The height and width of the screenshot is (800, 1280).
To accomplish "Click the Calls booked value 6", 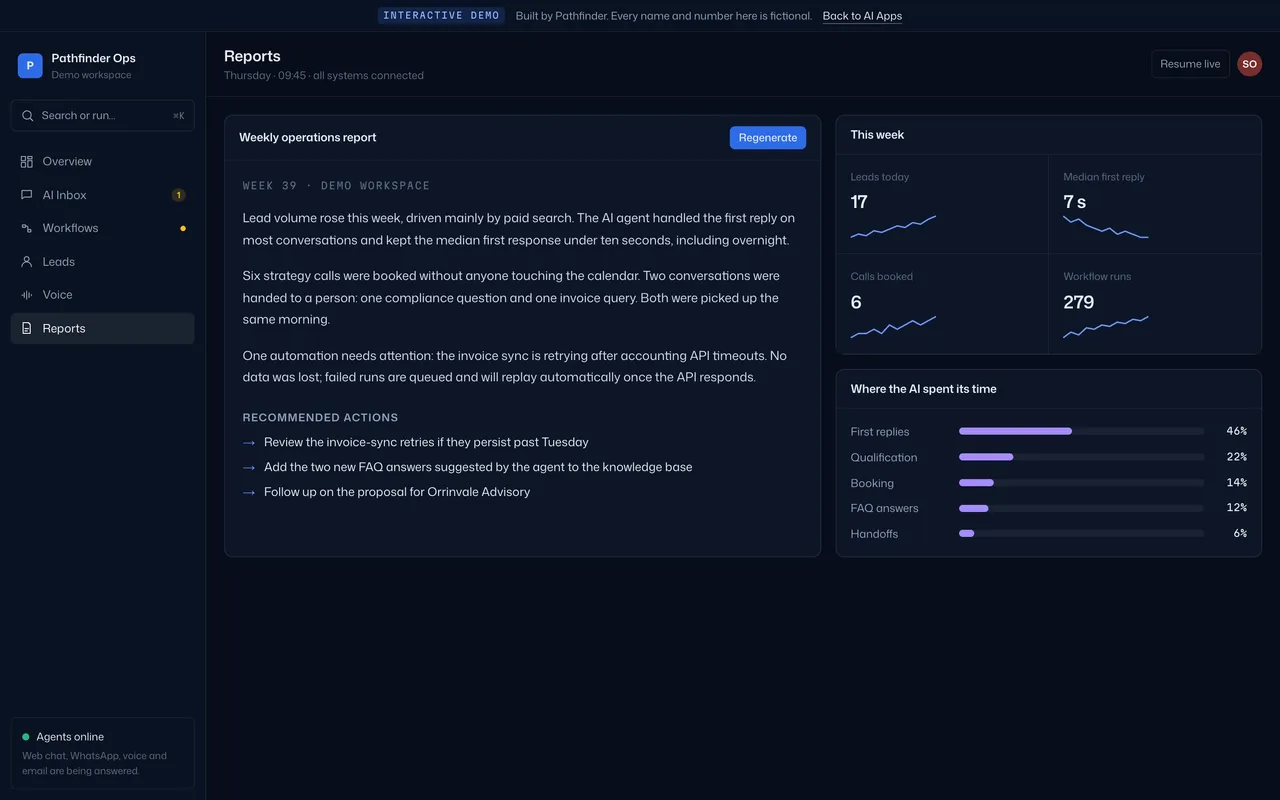I will 856,302.
